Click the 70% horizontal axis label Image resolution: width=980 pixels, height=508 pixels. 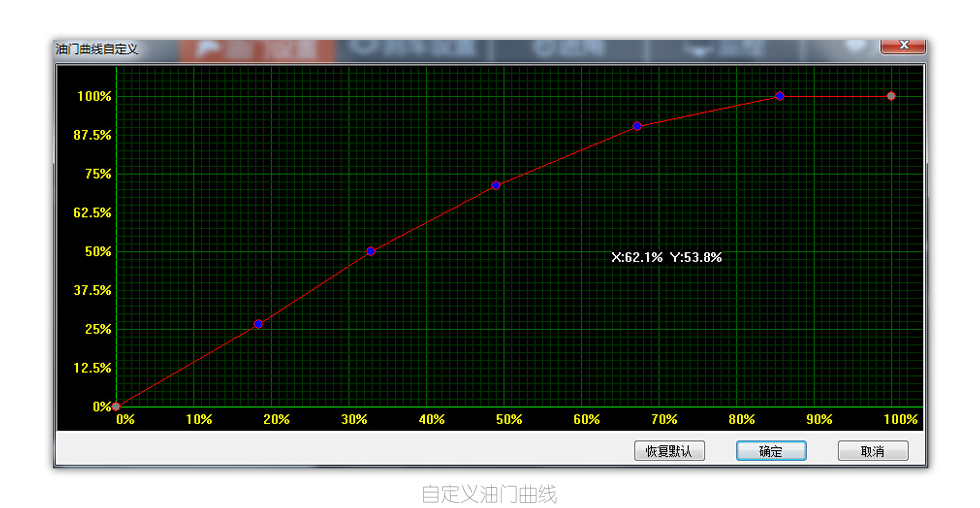[664, 419]
